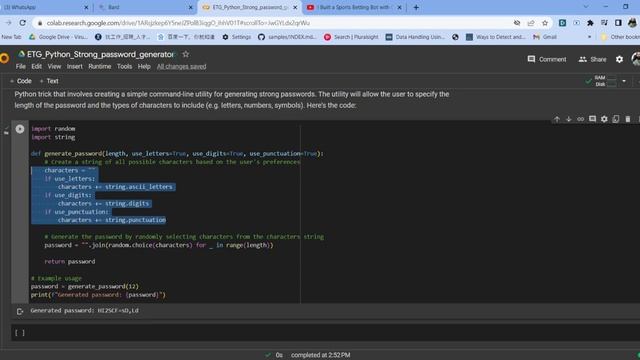640x360 pixels.
Task: Mirror the cell in a tab
Action: [x=616, y=119]
